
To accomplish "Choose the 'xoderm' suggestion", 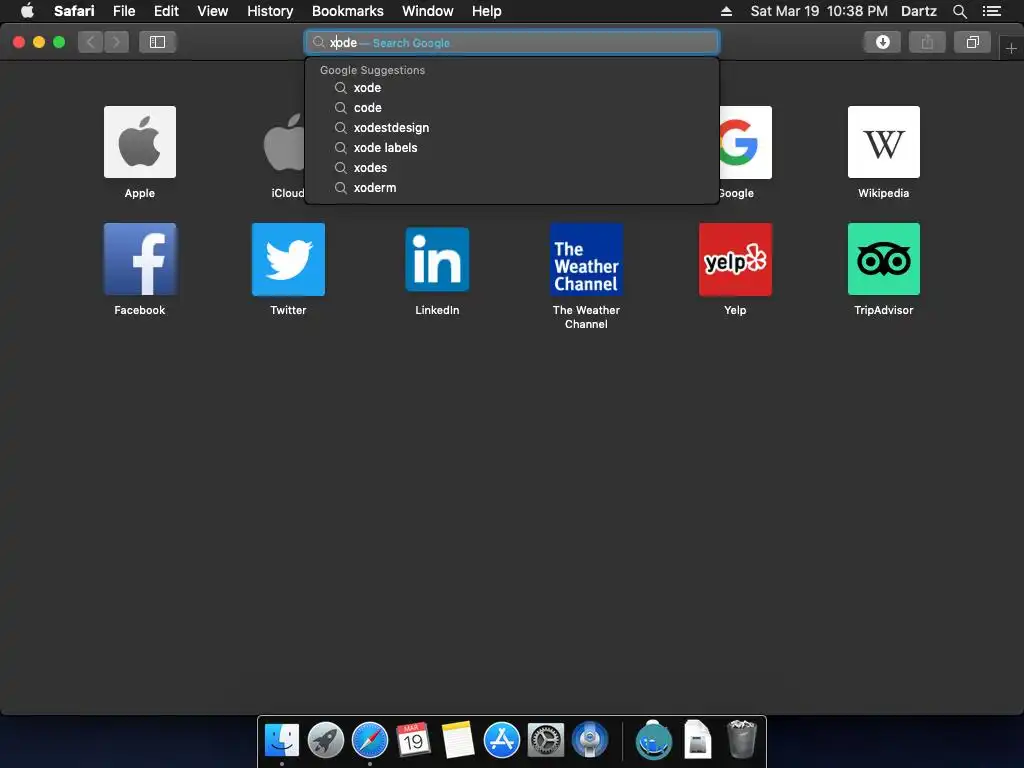I will [511, 187].
